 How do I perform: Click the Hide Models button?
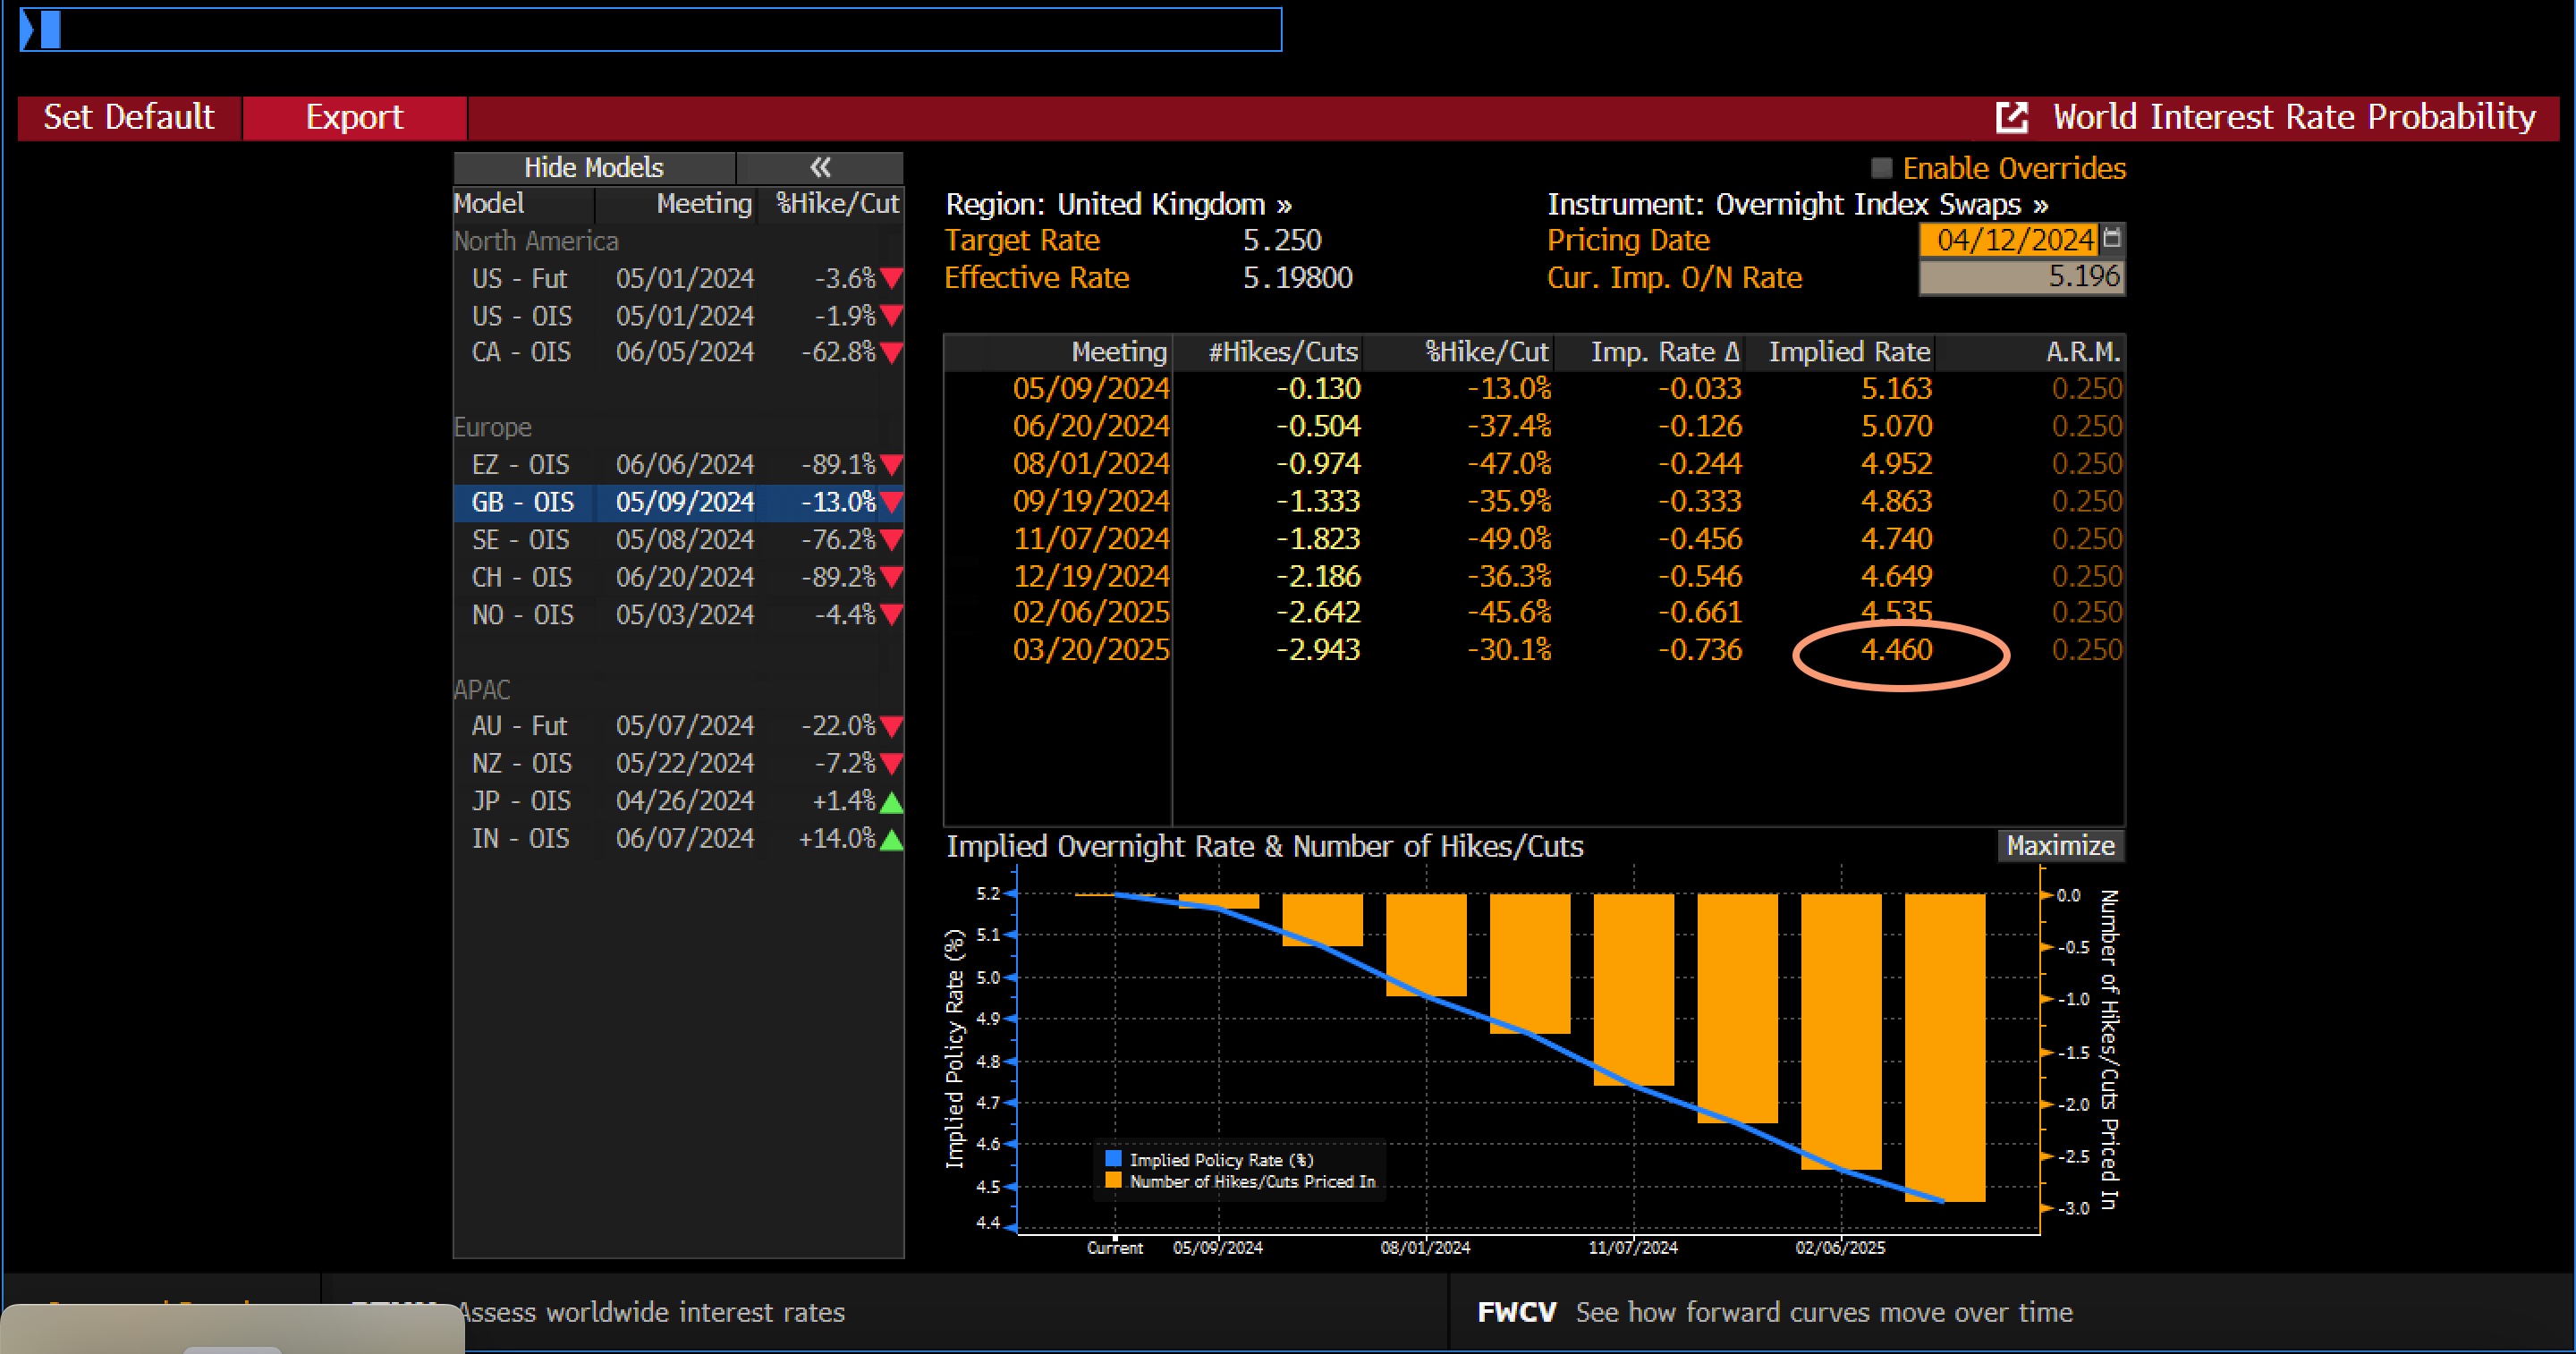click(x=592, y=166)
